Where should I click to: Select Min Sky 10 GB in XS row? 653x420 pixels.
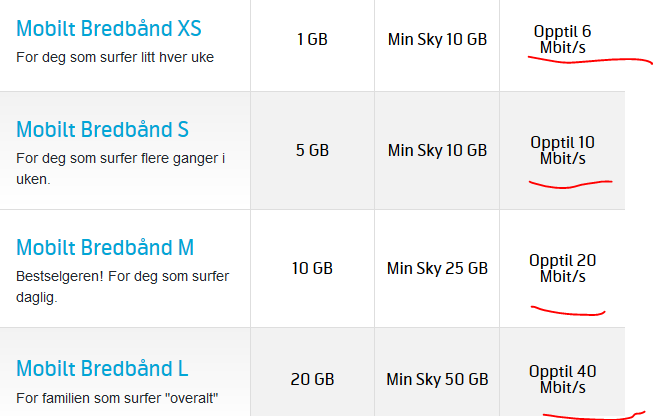(x=437, y=40)
